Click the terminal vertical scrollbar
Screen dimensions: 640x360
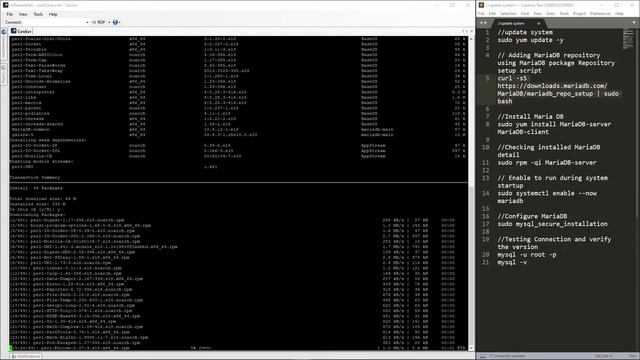(471, 194)
